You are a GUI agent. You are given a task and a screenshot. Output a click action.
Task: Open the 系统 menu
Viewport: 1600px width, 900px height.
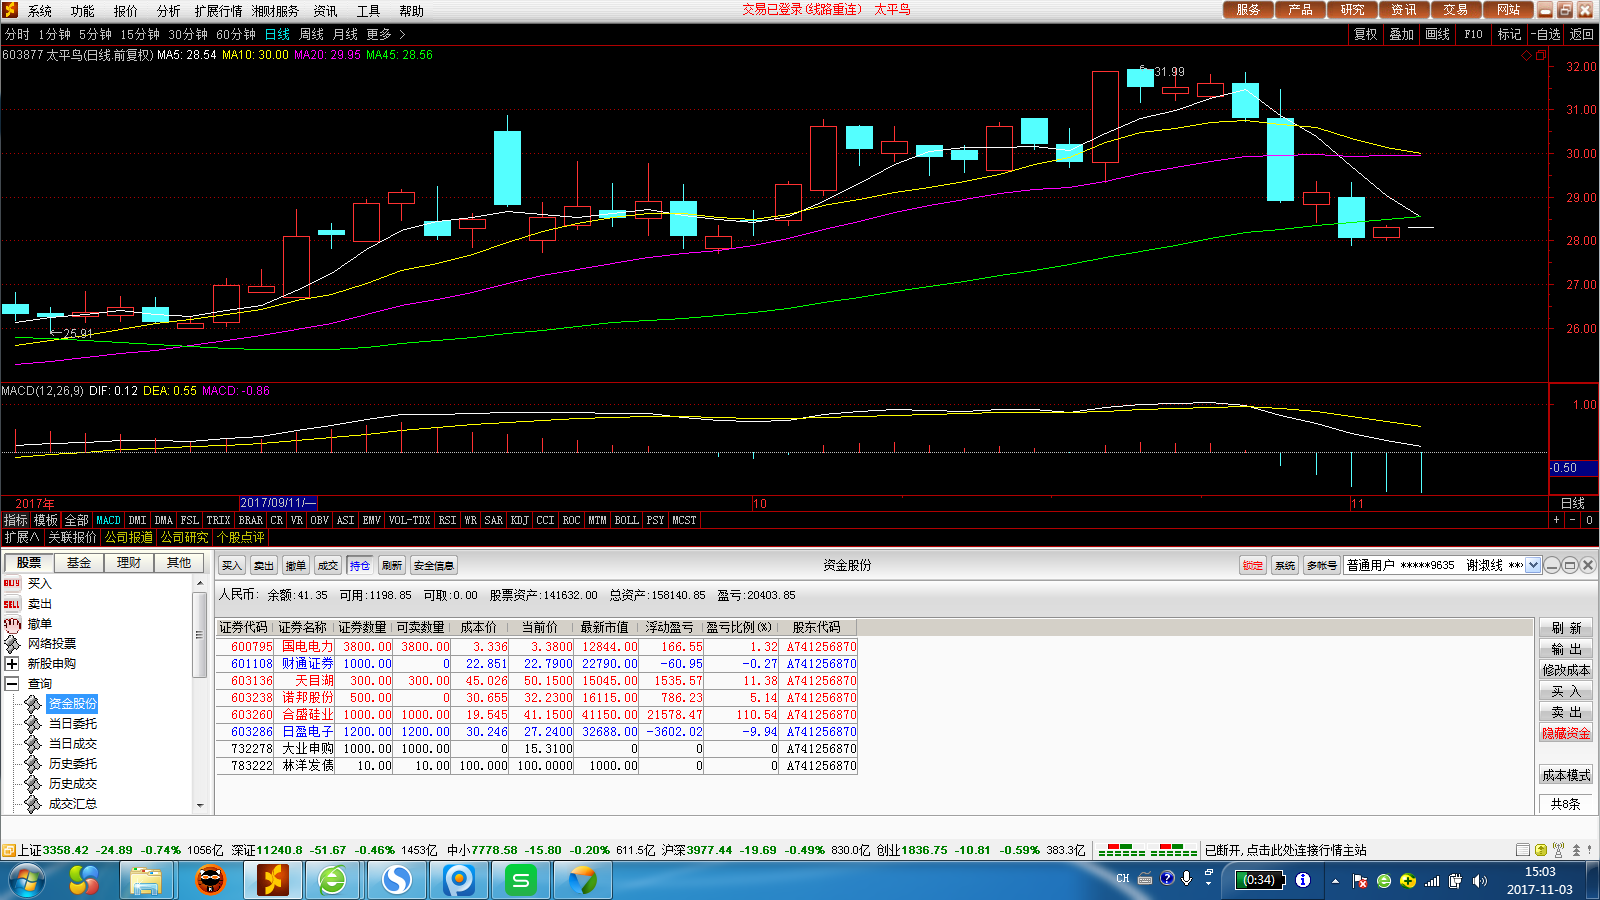click(x=40, y=11)
